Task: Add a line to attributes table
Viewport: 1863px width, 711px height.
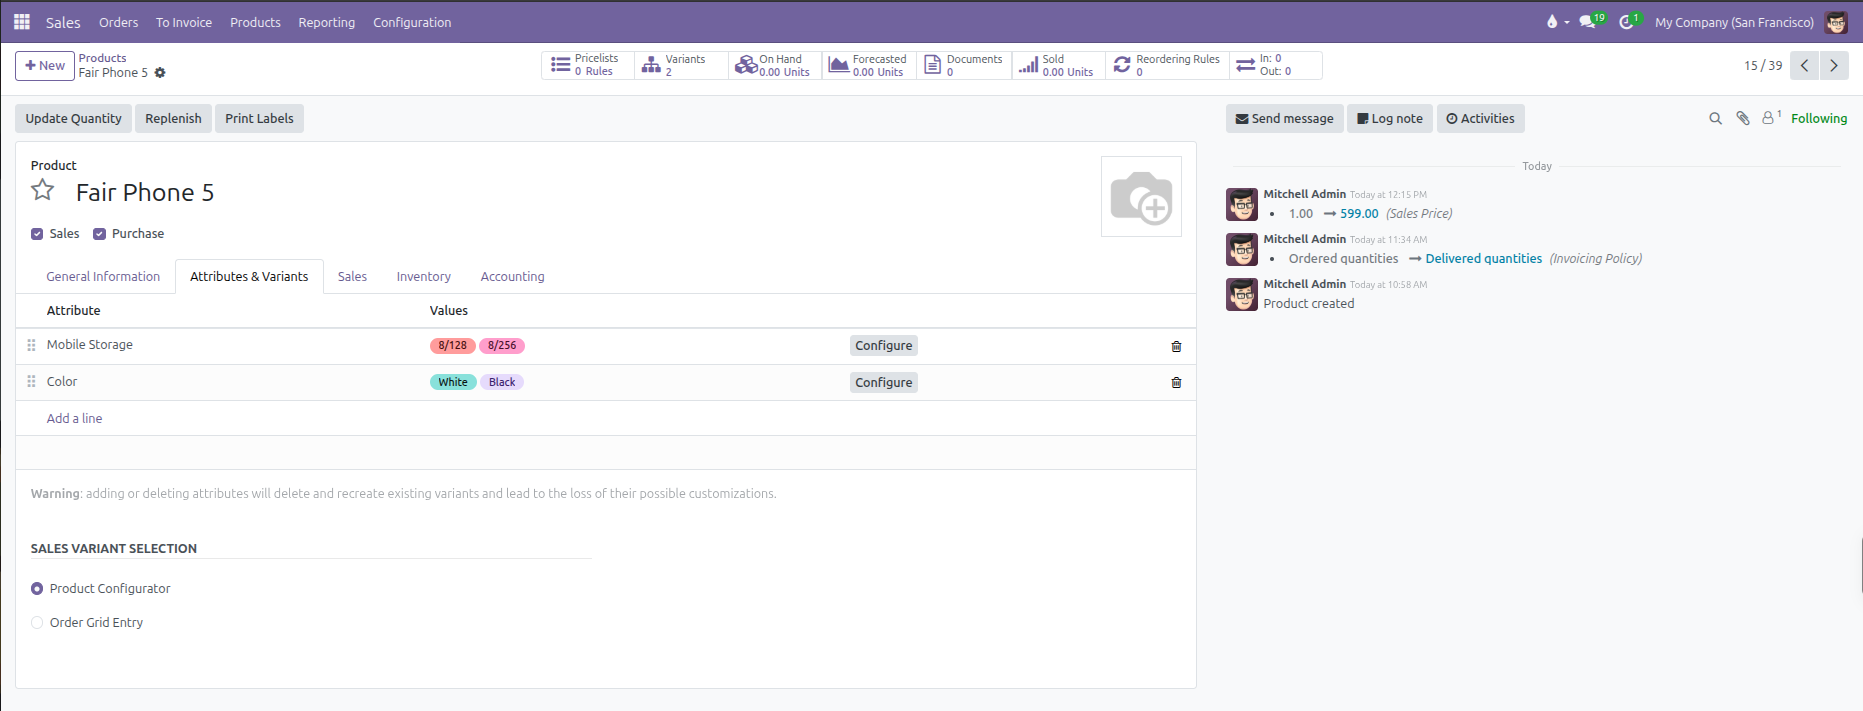Action: (74, 418)
